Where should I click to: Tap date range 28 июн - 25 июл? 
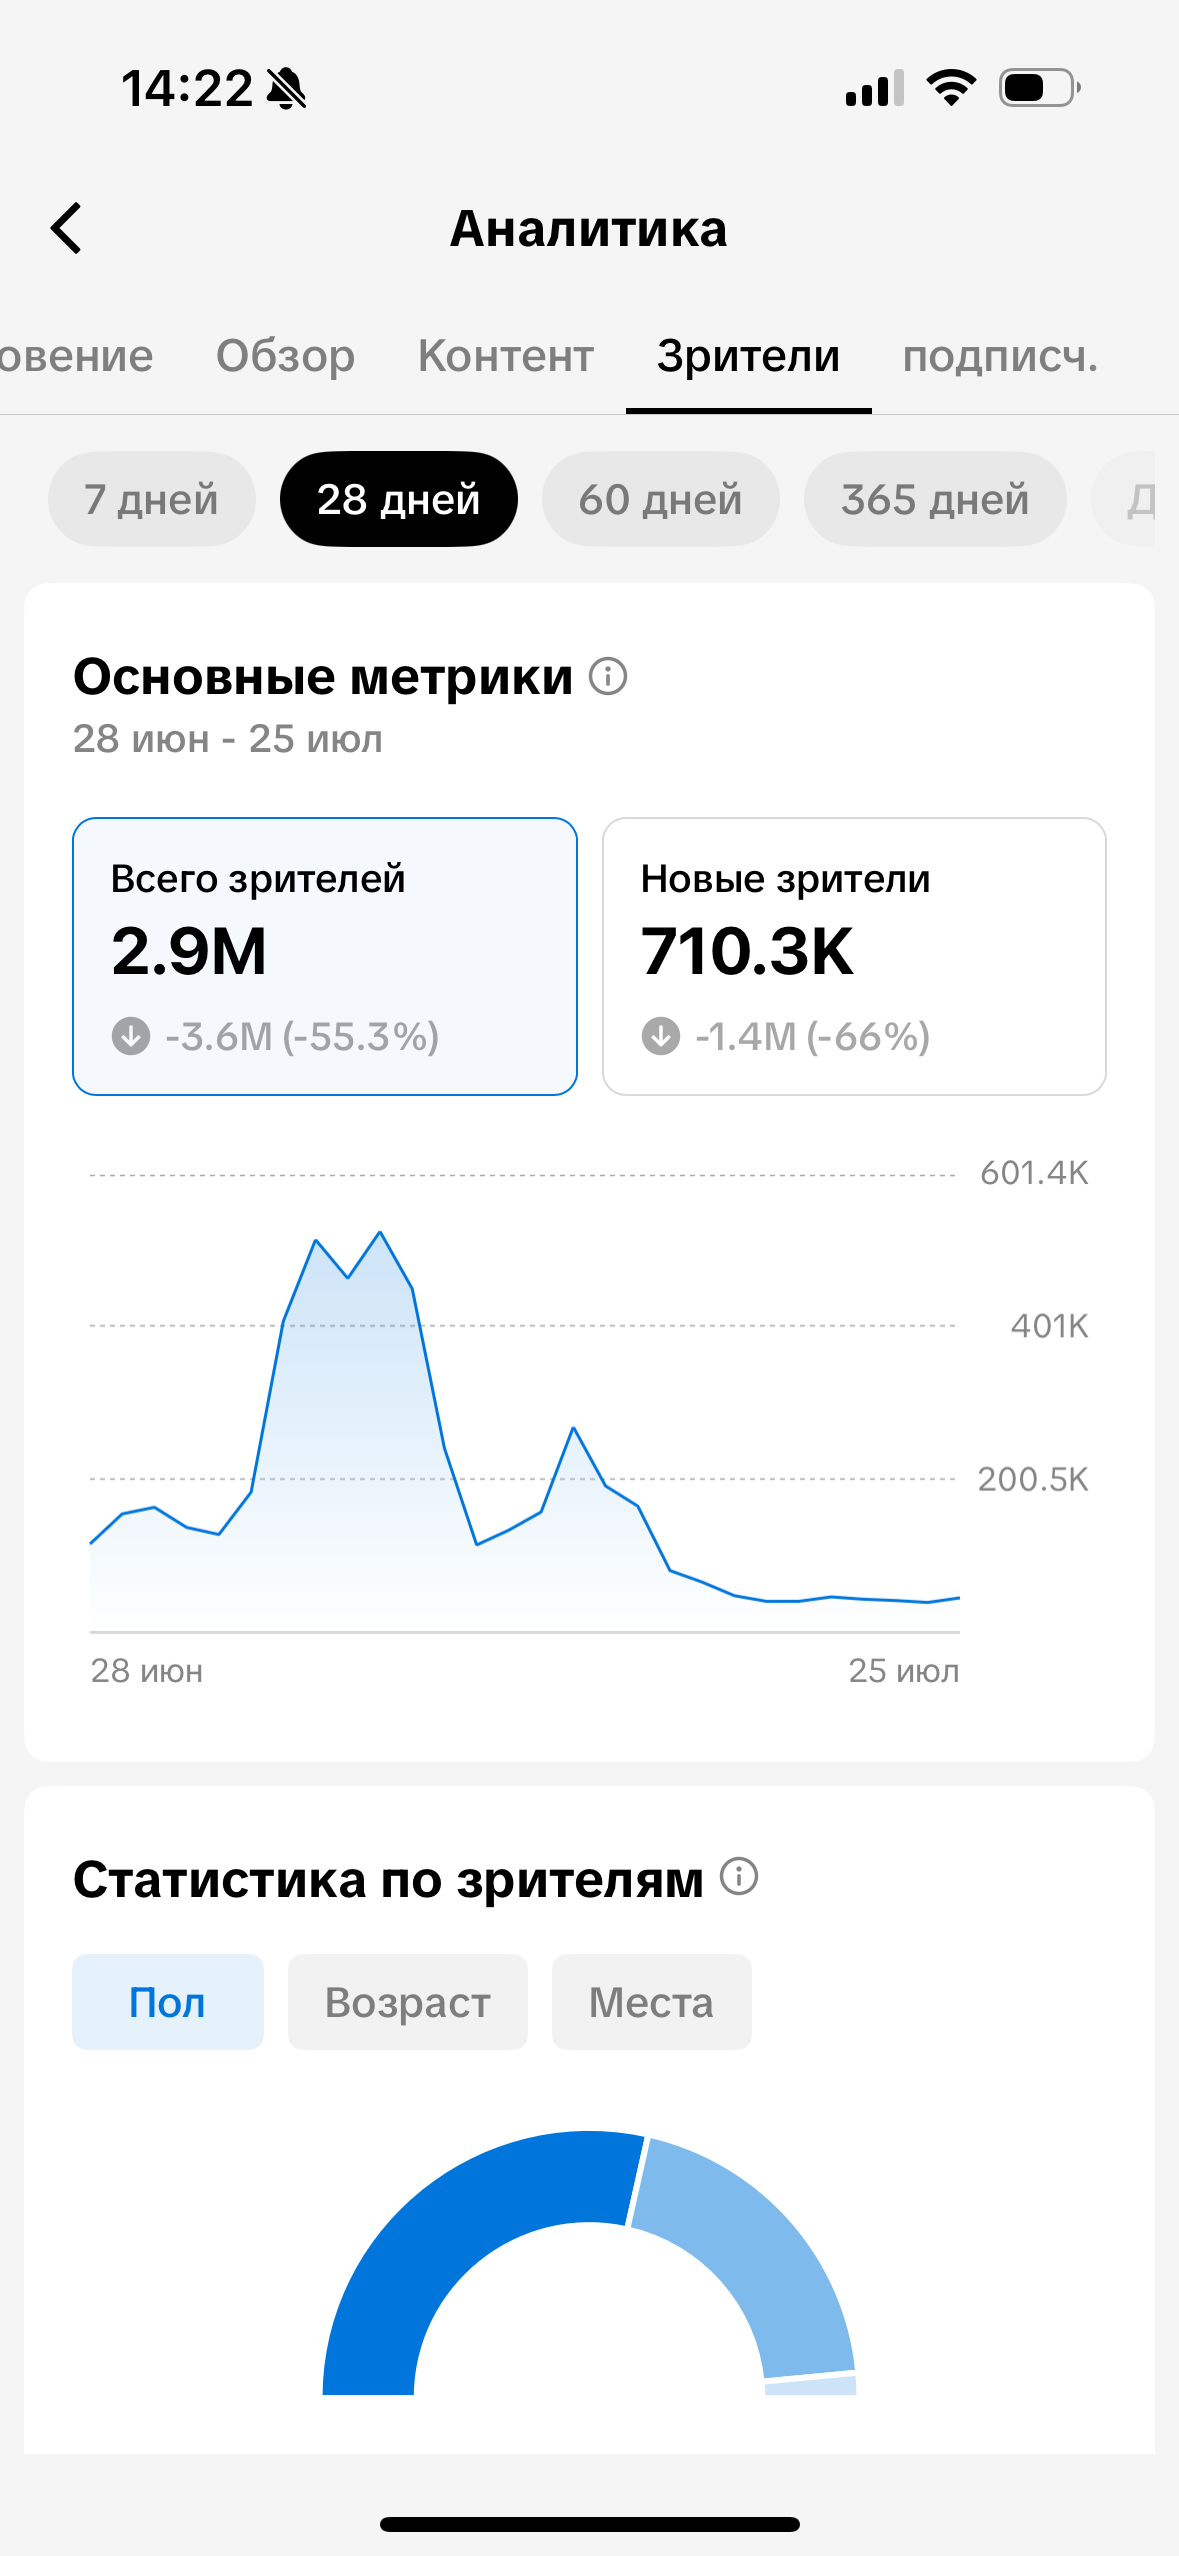tap(228, 739)
